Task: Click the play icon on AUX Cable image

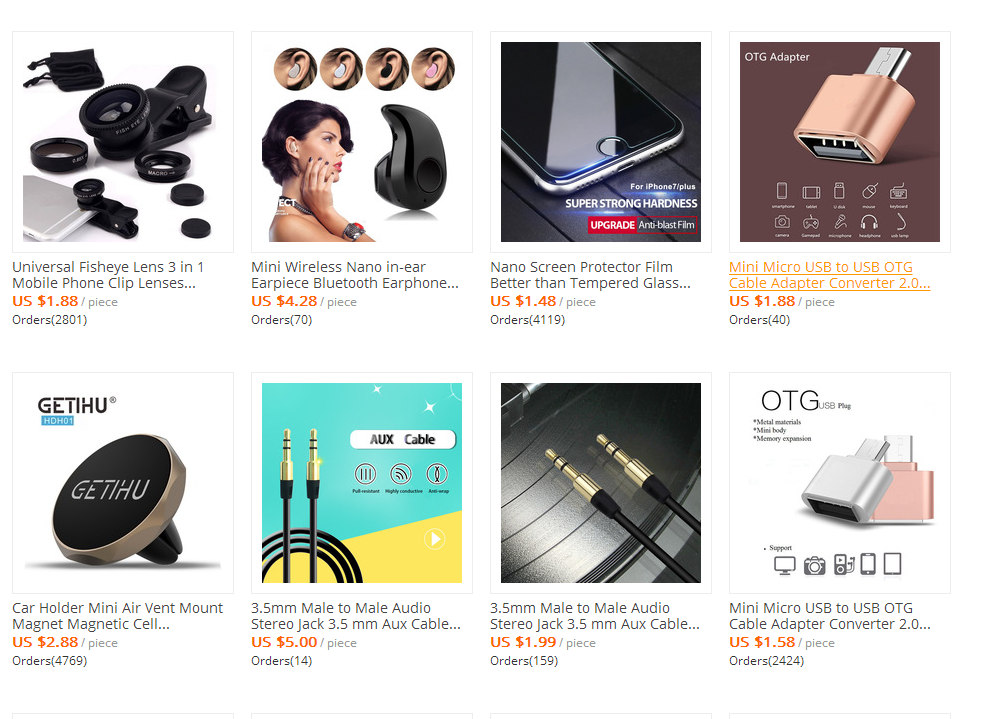Action: (435, 539)
